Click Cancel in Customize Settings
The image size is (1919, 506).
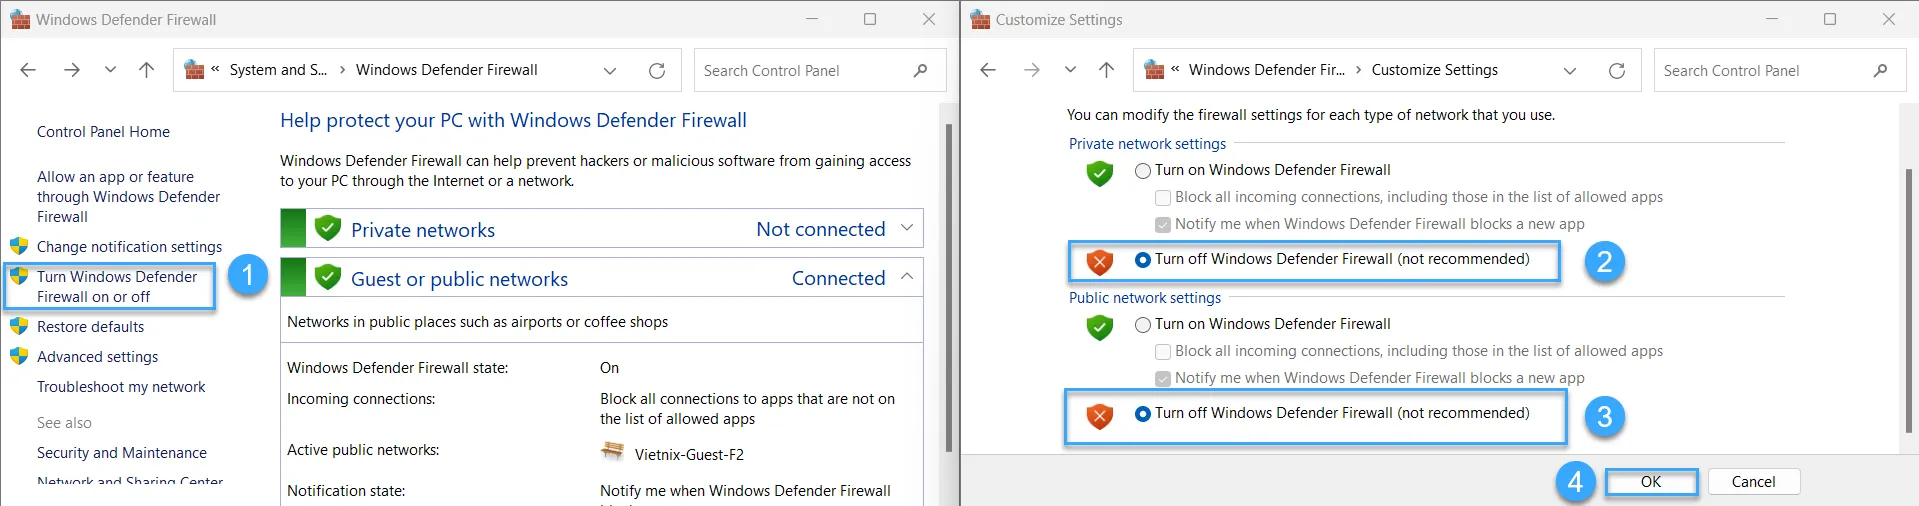[x=1753, y=482]
